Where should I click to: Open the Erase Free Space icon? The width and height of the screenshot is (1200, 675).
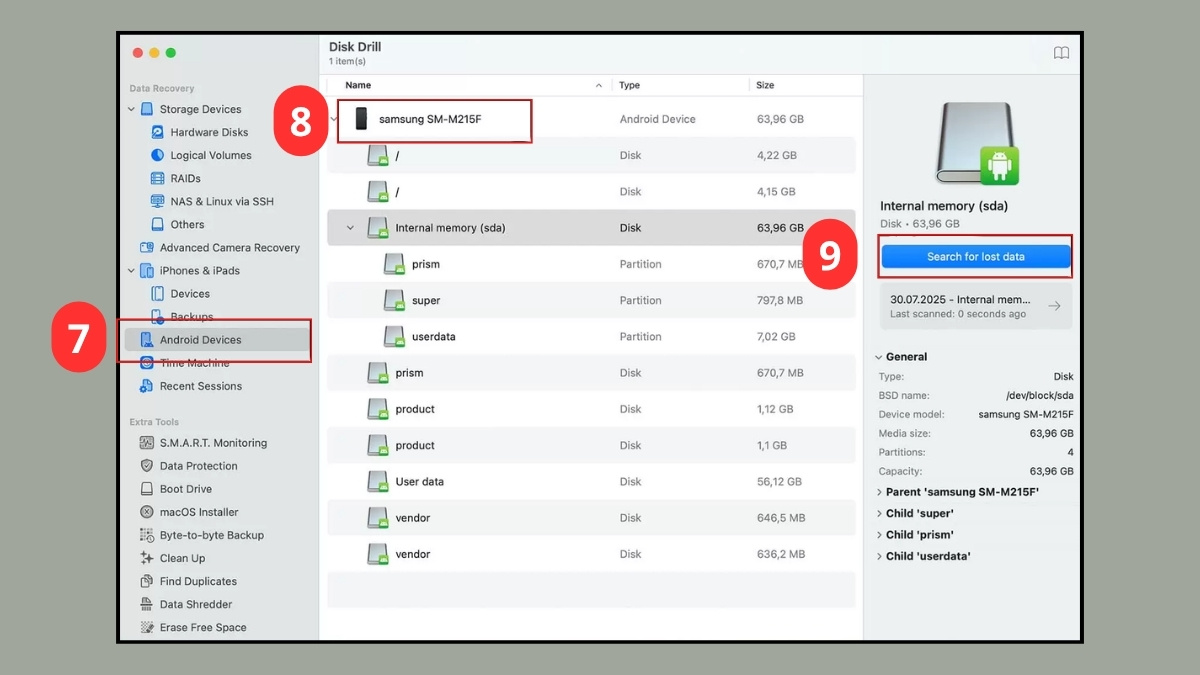147,627
